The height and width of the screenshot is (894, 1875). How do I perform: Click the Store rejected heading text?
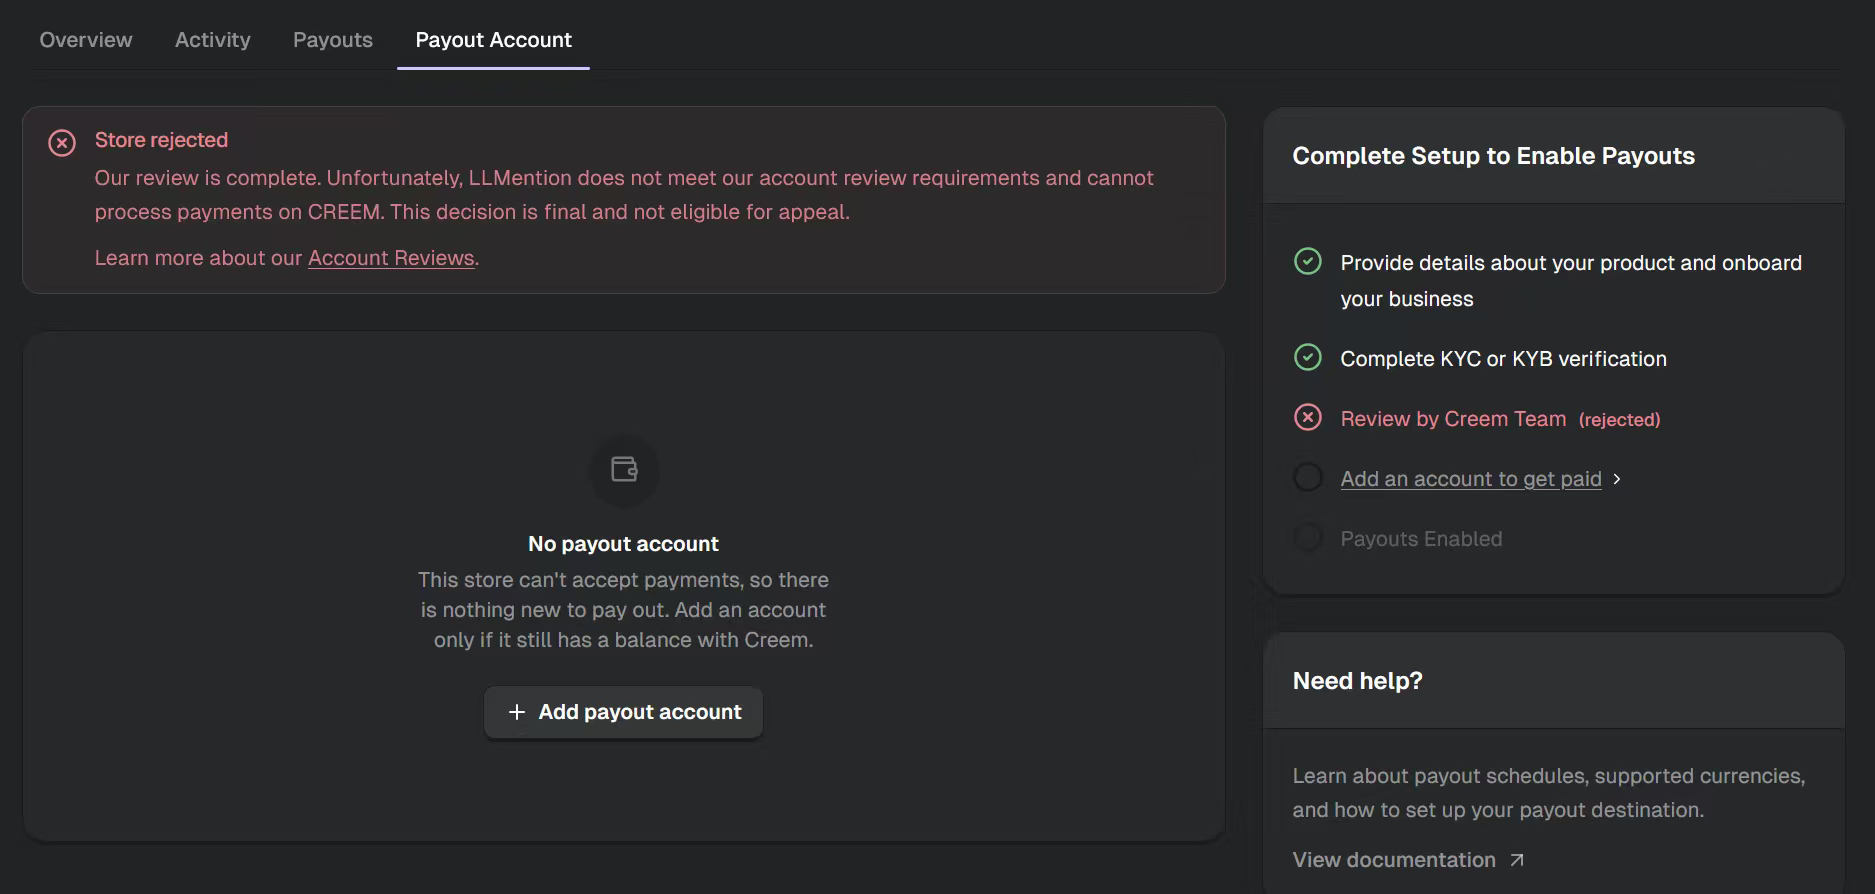[161, 140]
